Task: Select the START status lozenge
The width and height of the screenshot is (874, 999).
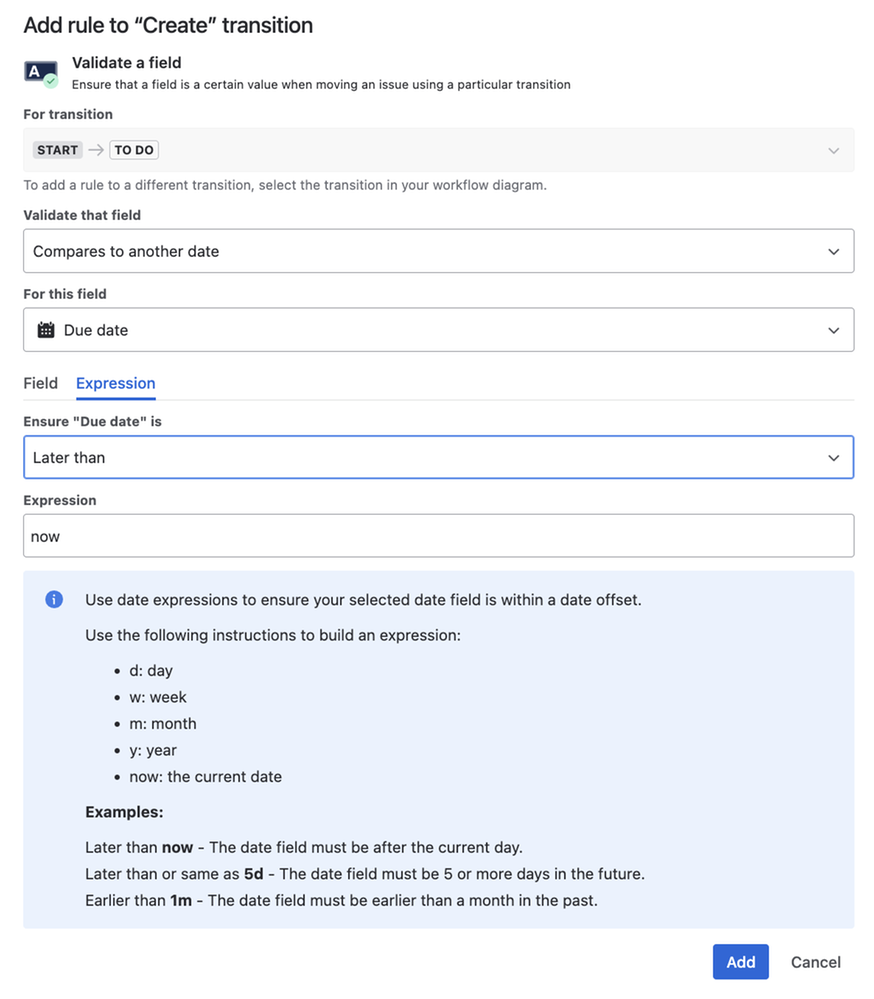Action: point(57,150)
